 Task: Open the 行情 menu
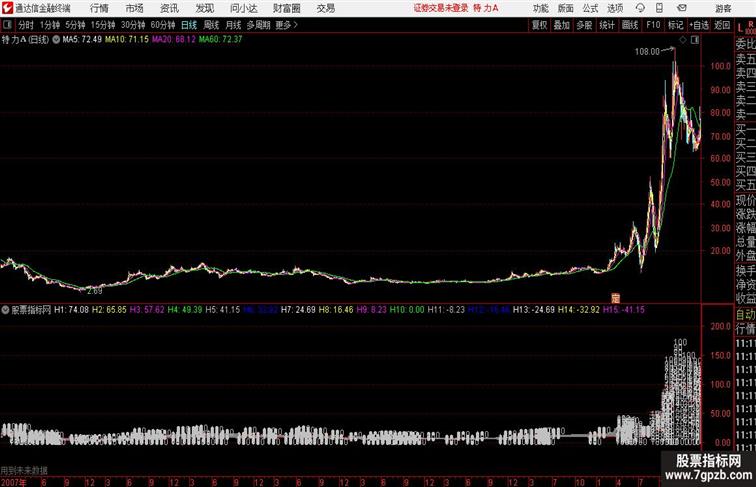(99, 8)
